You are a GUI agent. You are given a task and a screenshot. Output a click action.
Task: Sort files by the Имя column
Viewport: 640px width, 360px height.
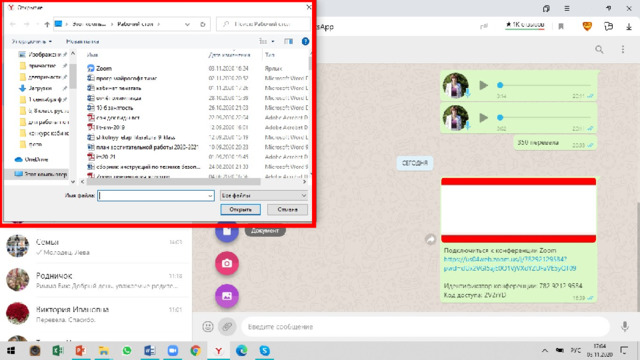click(93, 55)
